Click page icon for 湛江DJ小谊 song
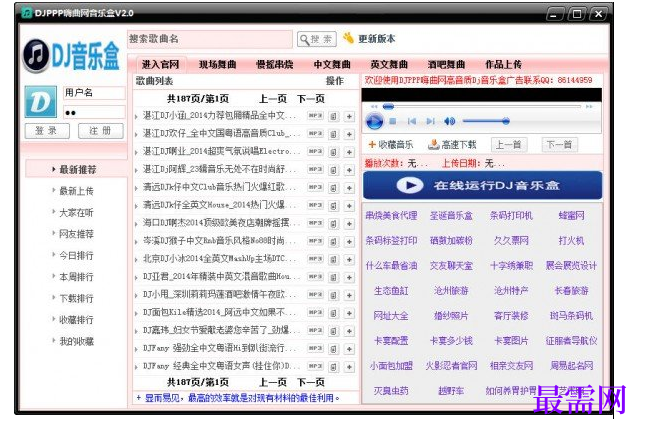The height and width of the screenshot is (431, 645). point(333,116)
